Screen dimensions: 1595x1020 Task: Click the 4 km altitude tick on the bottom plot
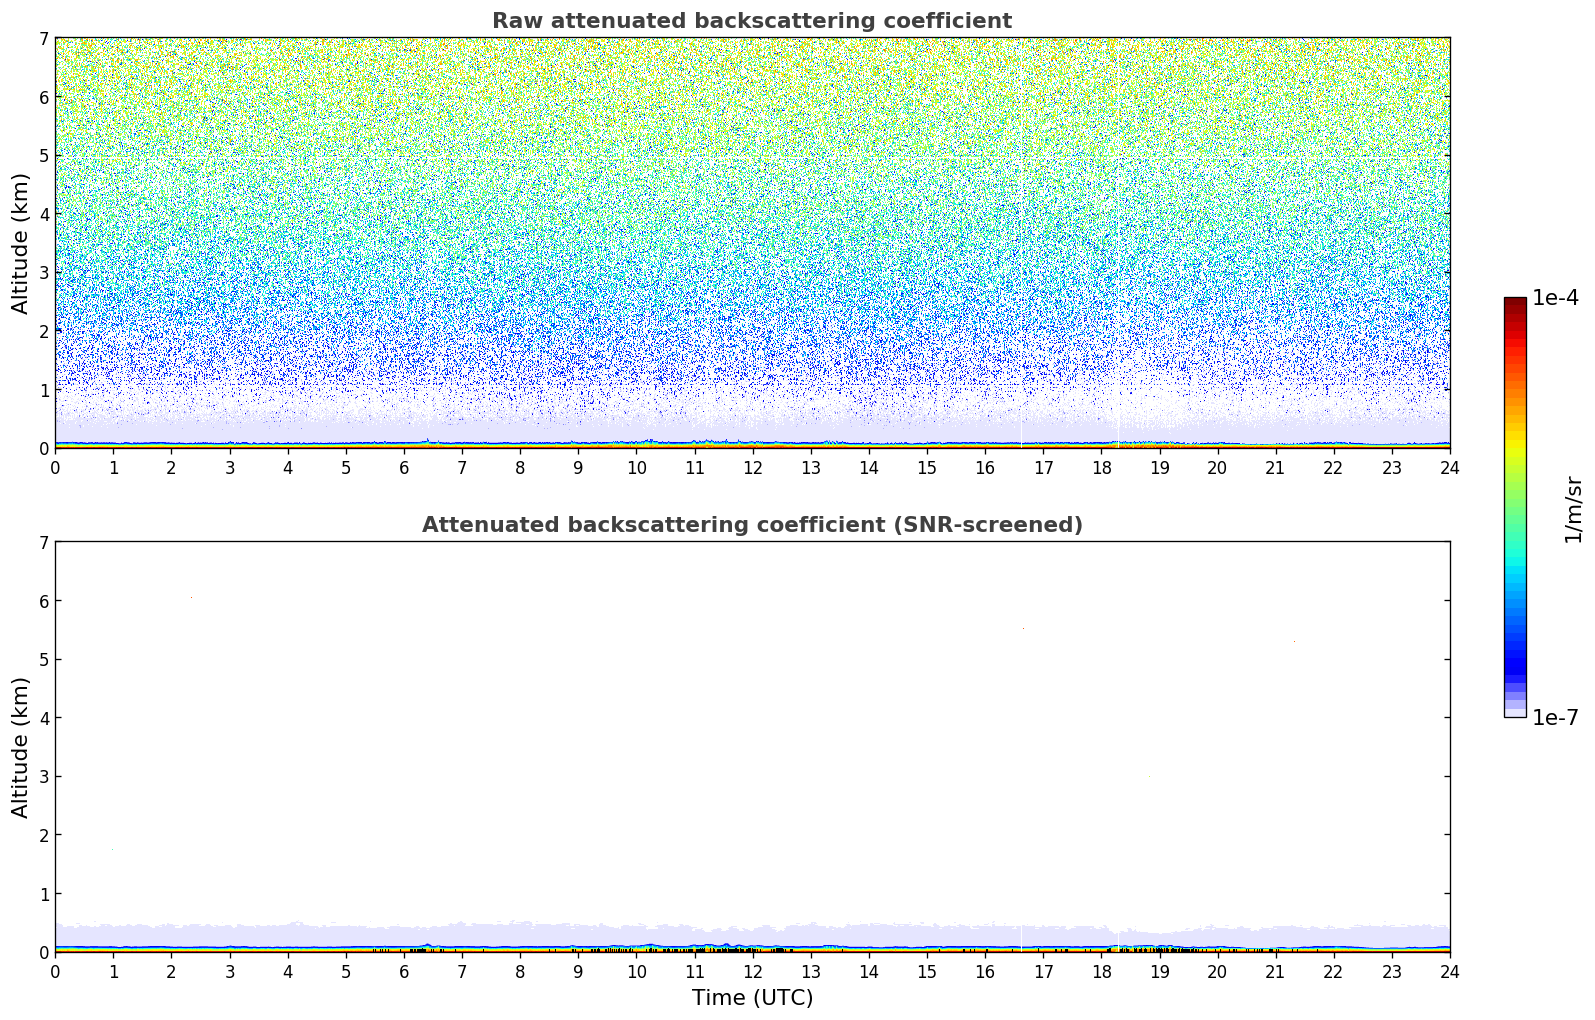tap(43, 718)
